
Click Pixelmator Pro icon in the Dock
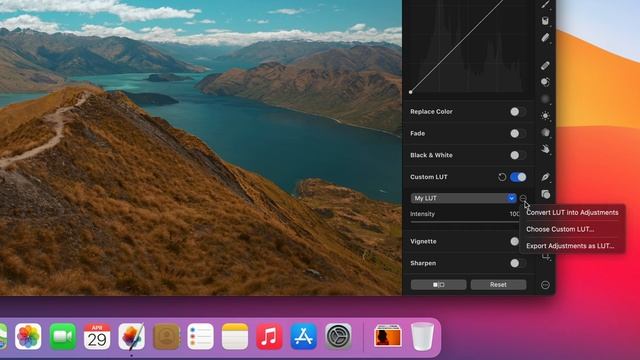131,336
